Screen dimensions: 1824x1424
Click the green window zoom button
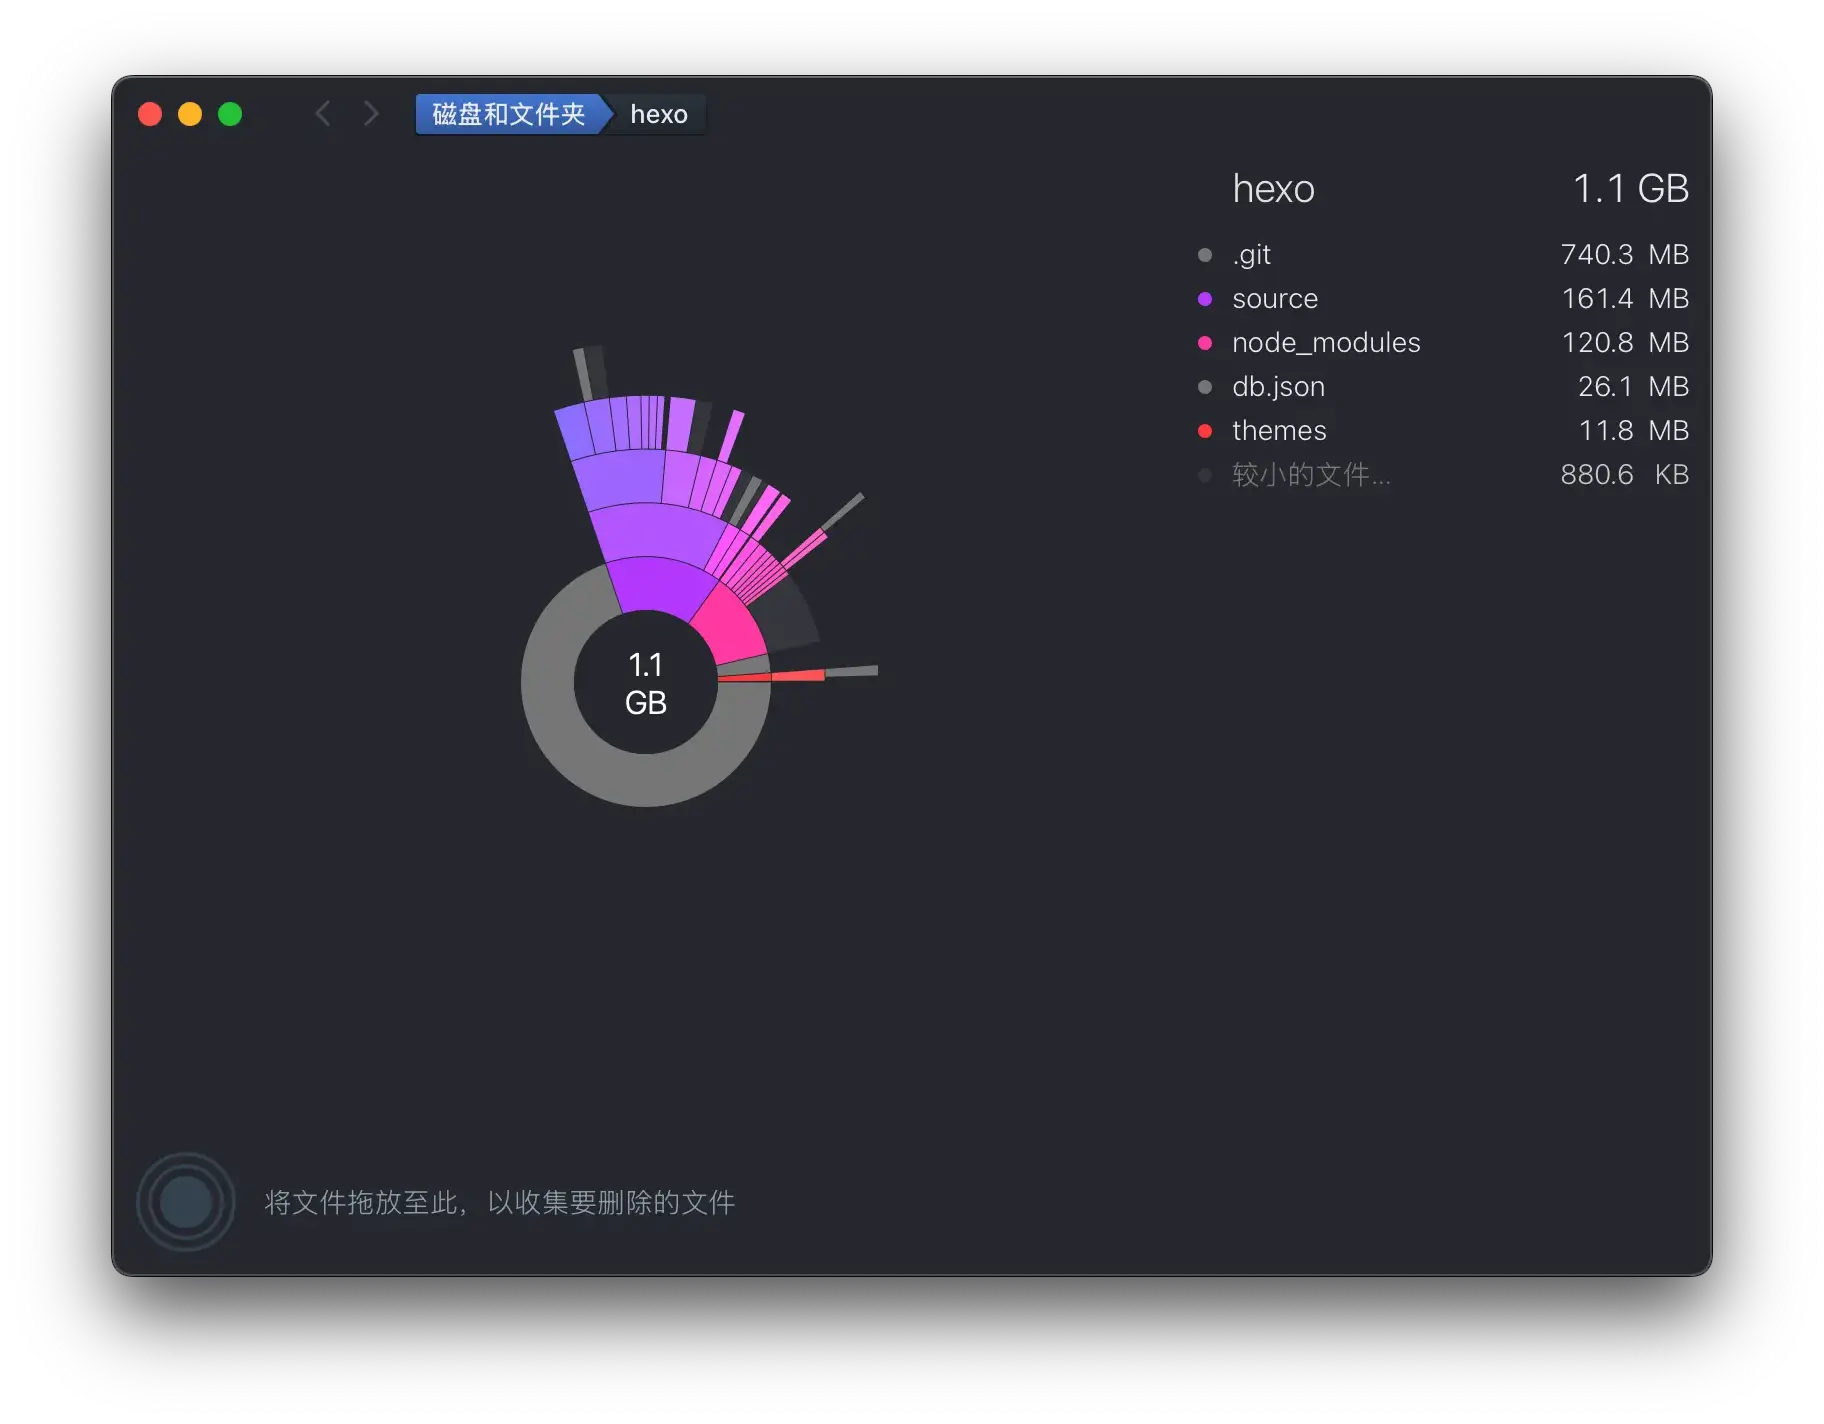pyautogui.click(x=230, y=114)
